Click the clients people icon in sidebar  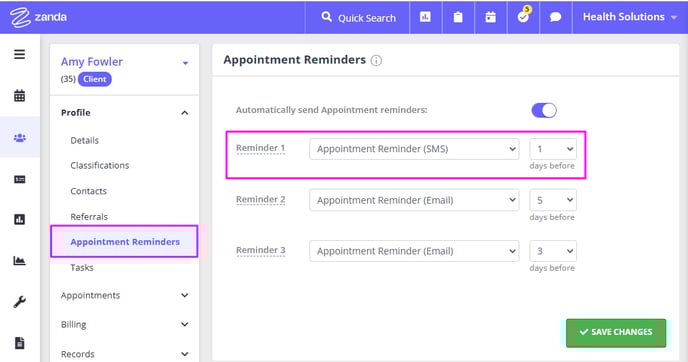tap(19, 138)
